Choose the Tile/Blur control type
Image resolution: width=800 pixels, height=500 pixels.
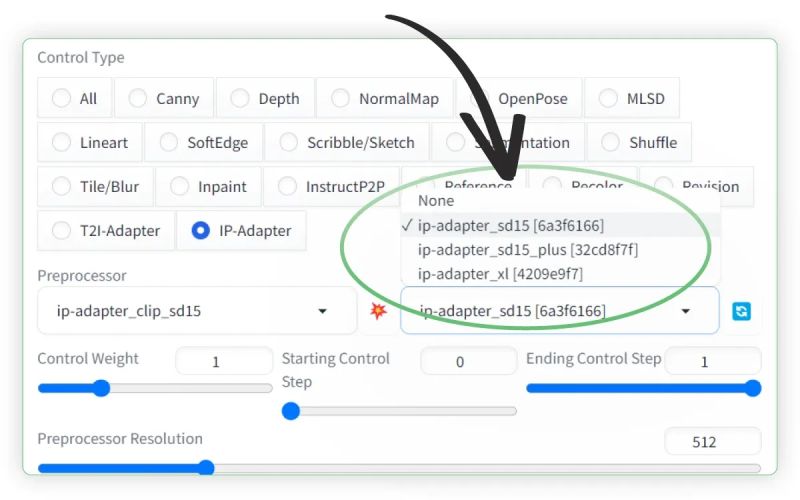pyautogui.click(x=95, y=186)
